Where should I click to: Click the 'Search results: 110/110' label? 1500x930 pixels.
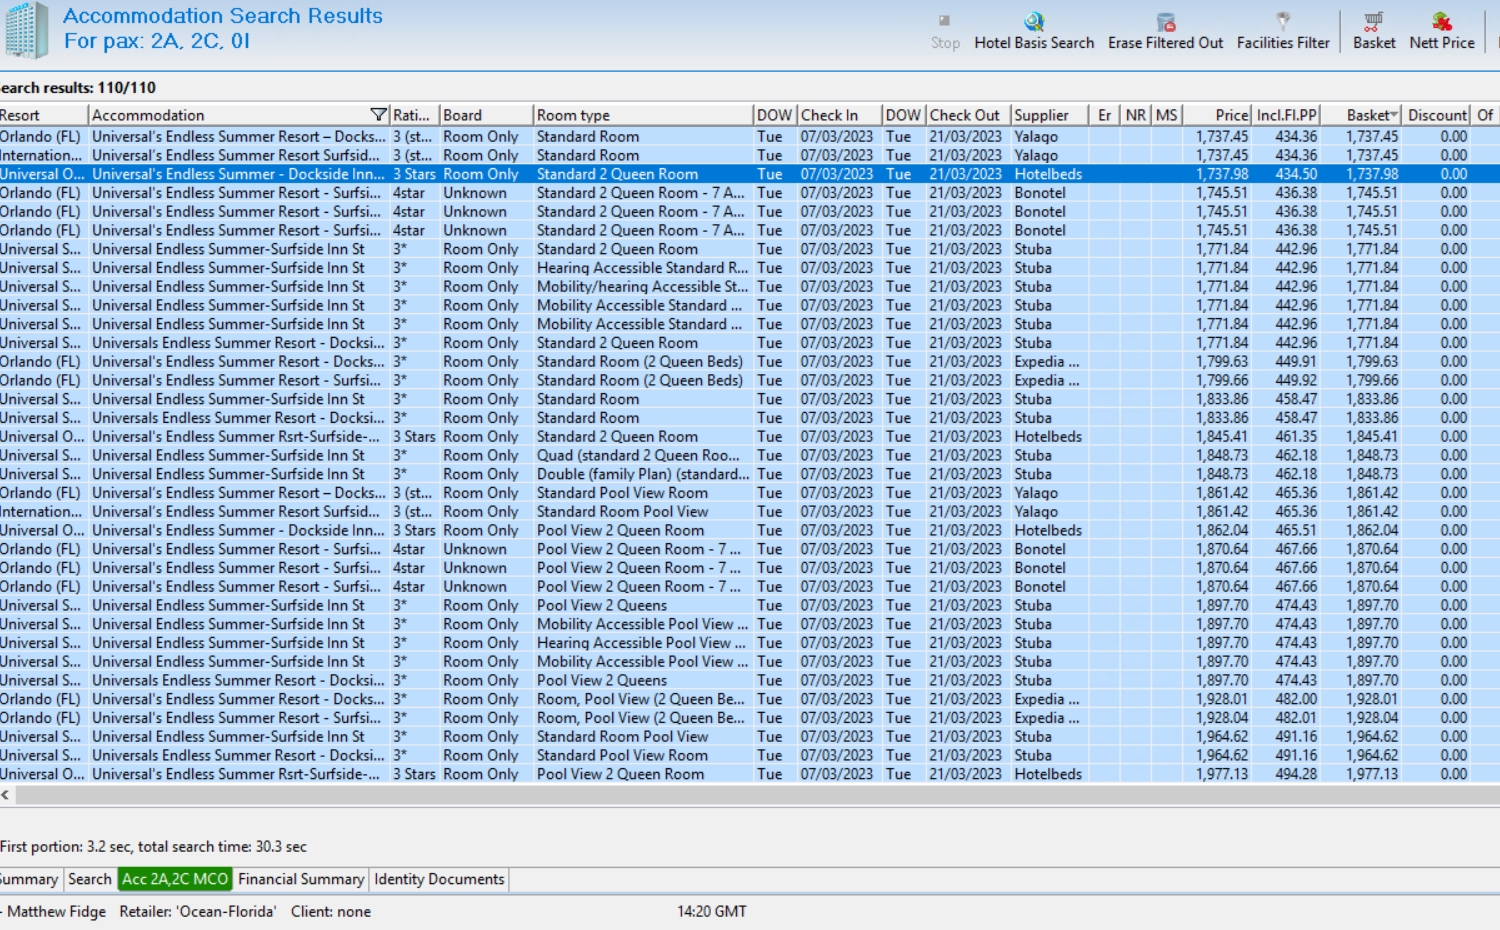[x=78, y=87]
